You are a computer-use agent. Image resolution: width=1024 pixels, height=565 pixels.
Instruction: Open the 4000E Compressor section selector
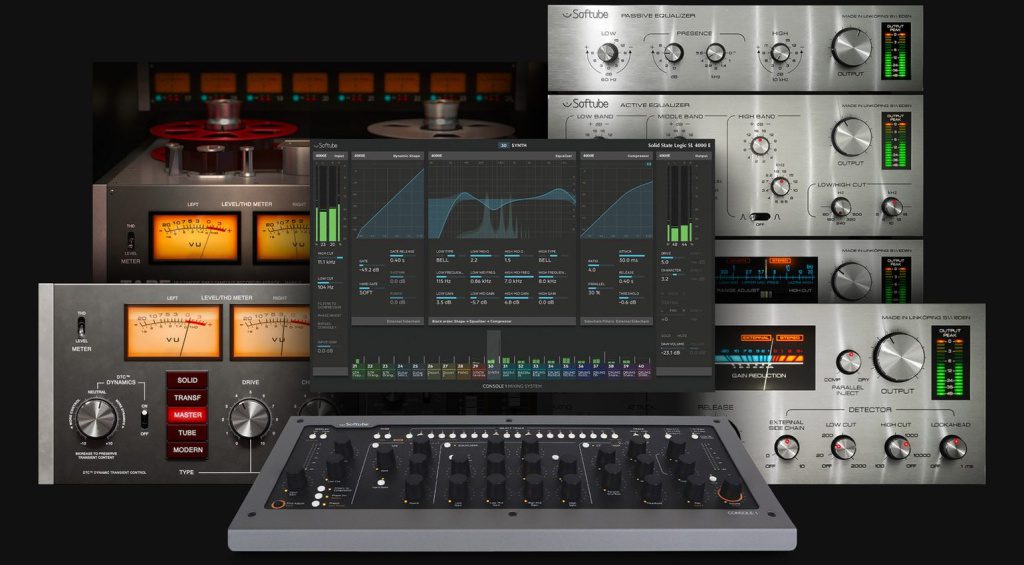click(616, 157)
